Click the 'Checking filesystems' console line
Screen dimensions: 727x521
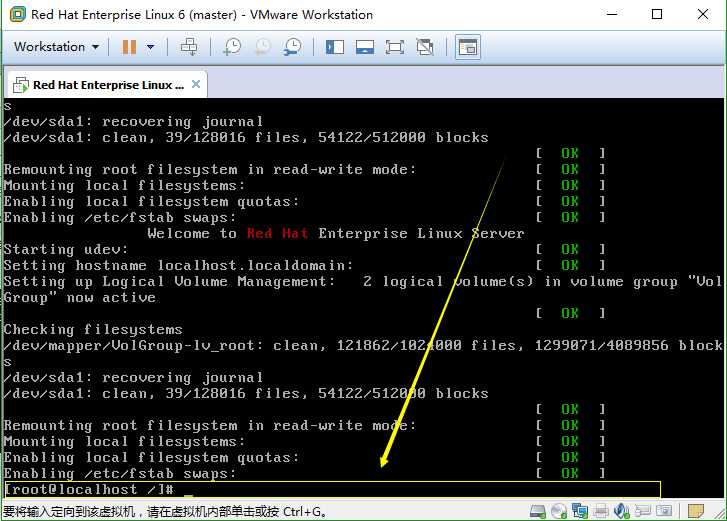(x=93, y=330)
